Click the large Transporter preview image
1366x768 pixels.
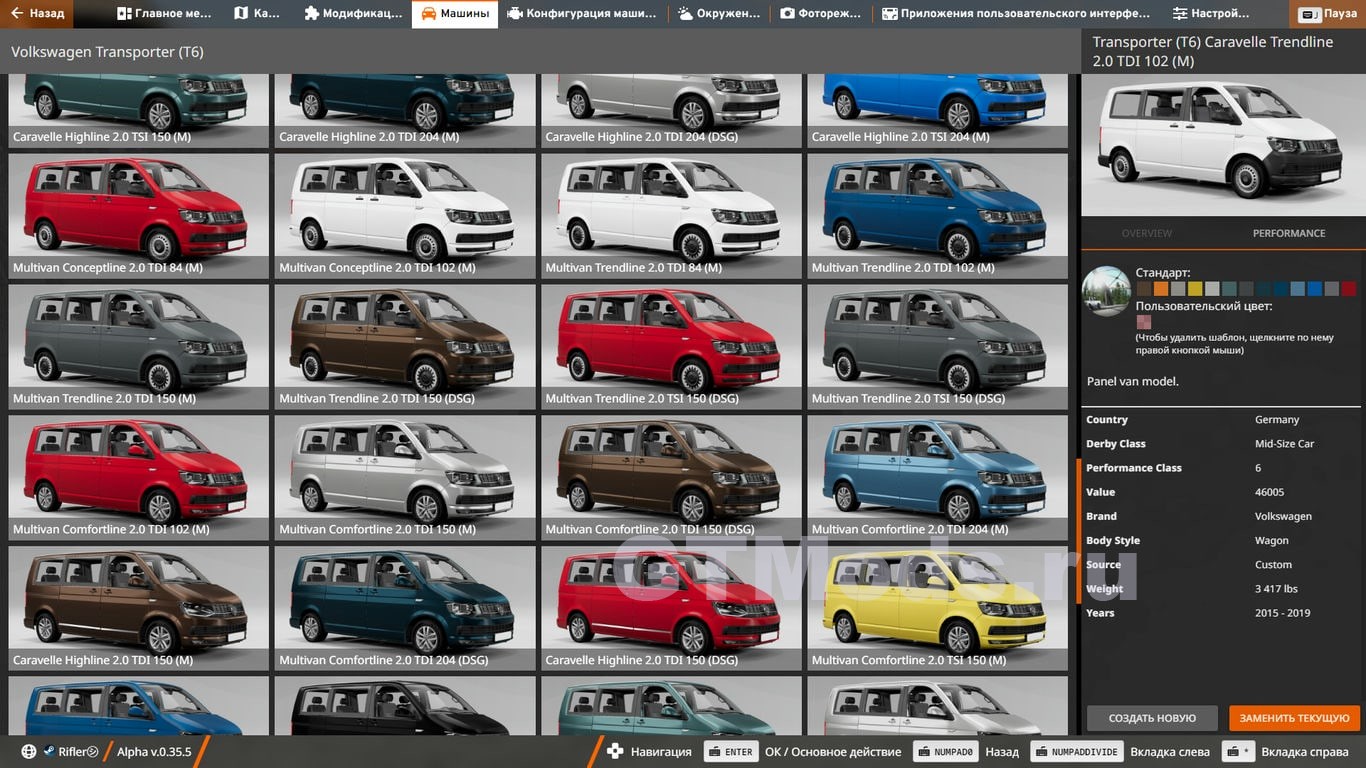[1223, 146]
